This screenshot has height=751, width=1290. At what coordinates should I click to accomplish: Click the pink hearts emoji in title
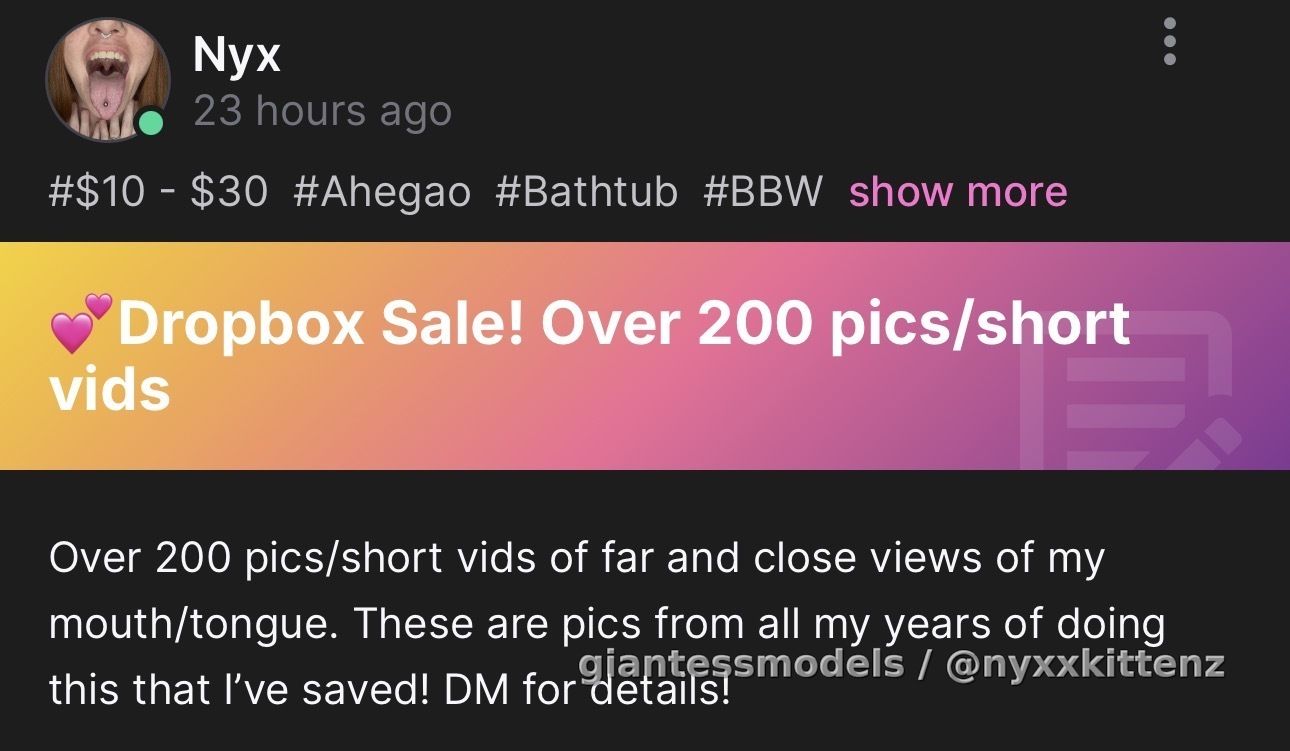(x=81, y=322)
